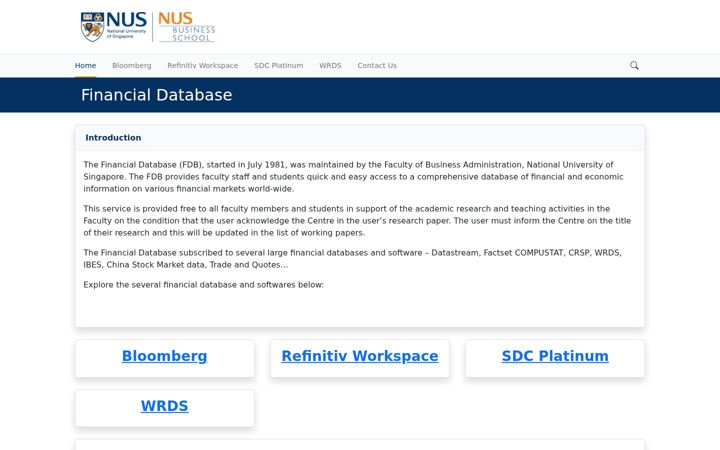Open Bloomberg in the navigation bar
The width and height of the screenshot is (720, 450).
(132, 66)
